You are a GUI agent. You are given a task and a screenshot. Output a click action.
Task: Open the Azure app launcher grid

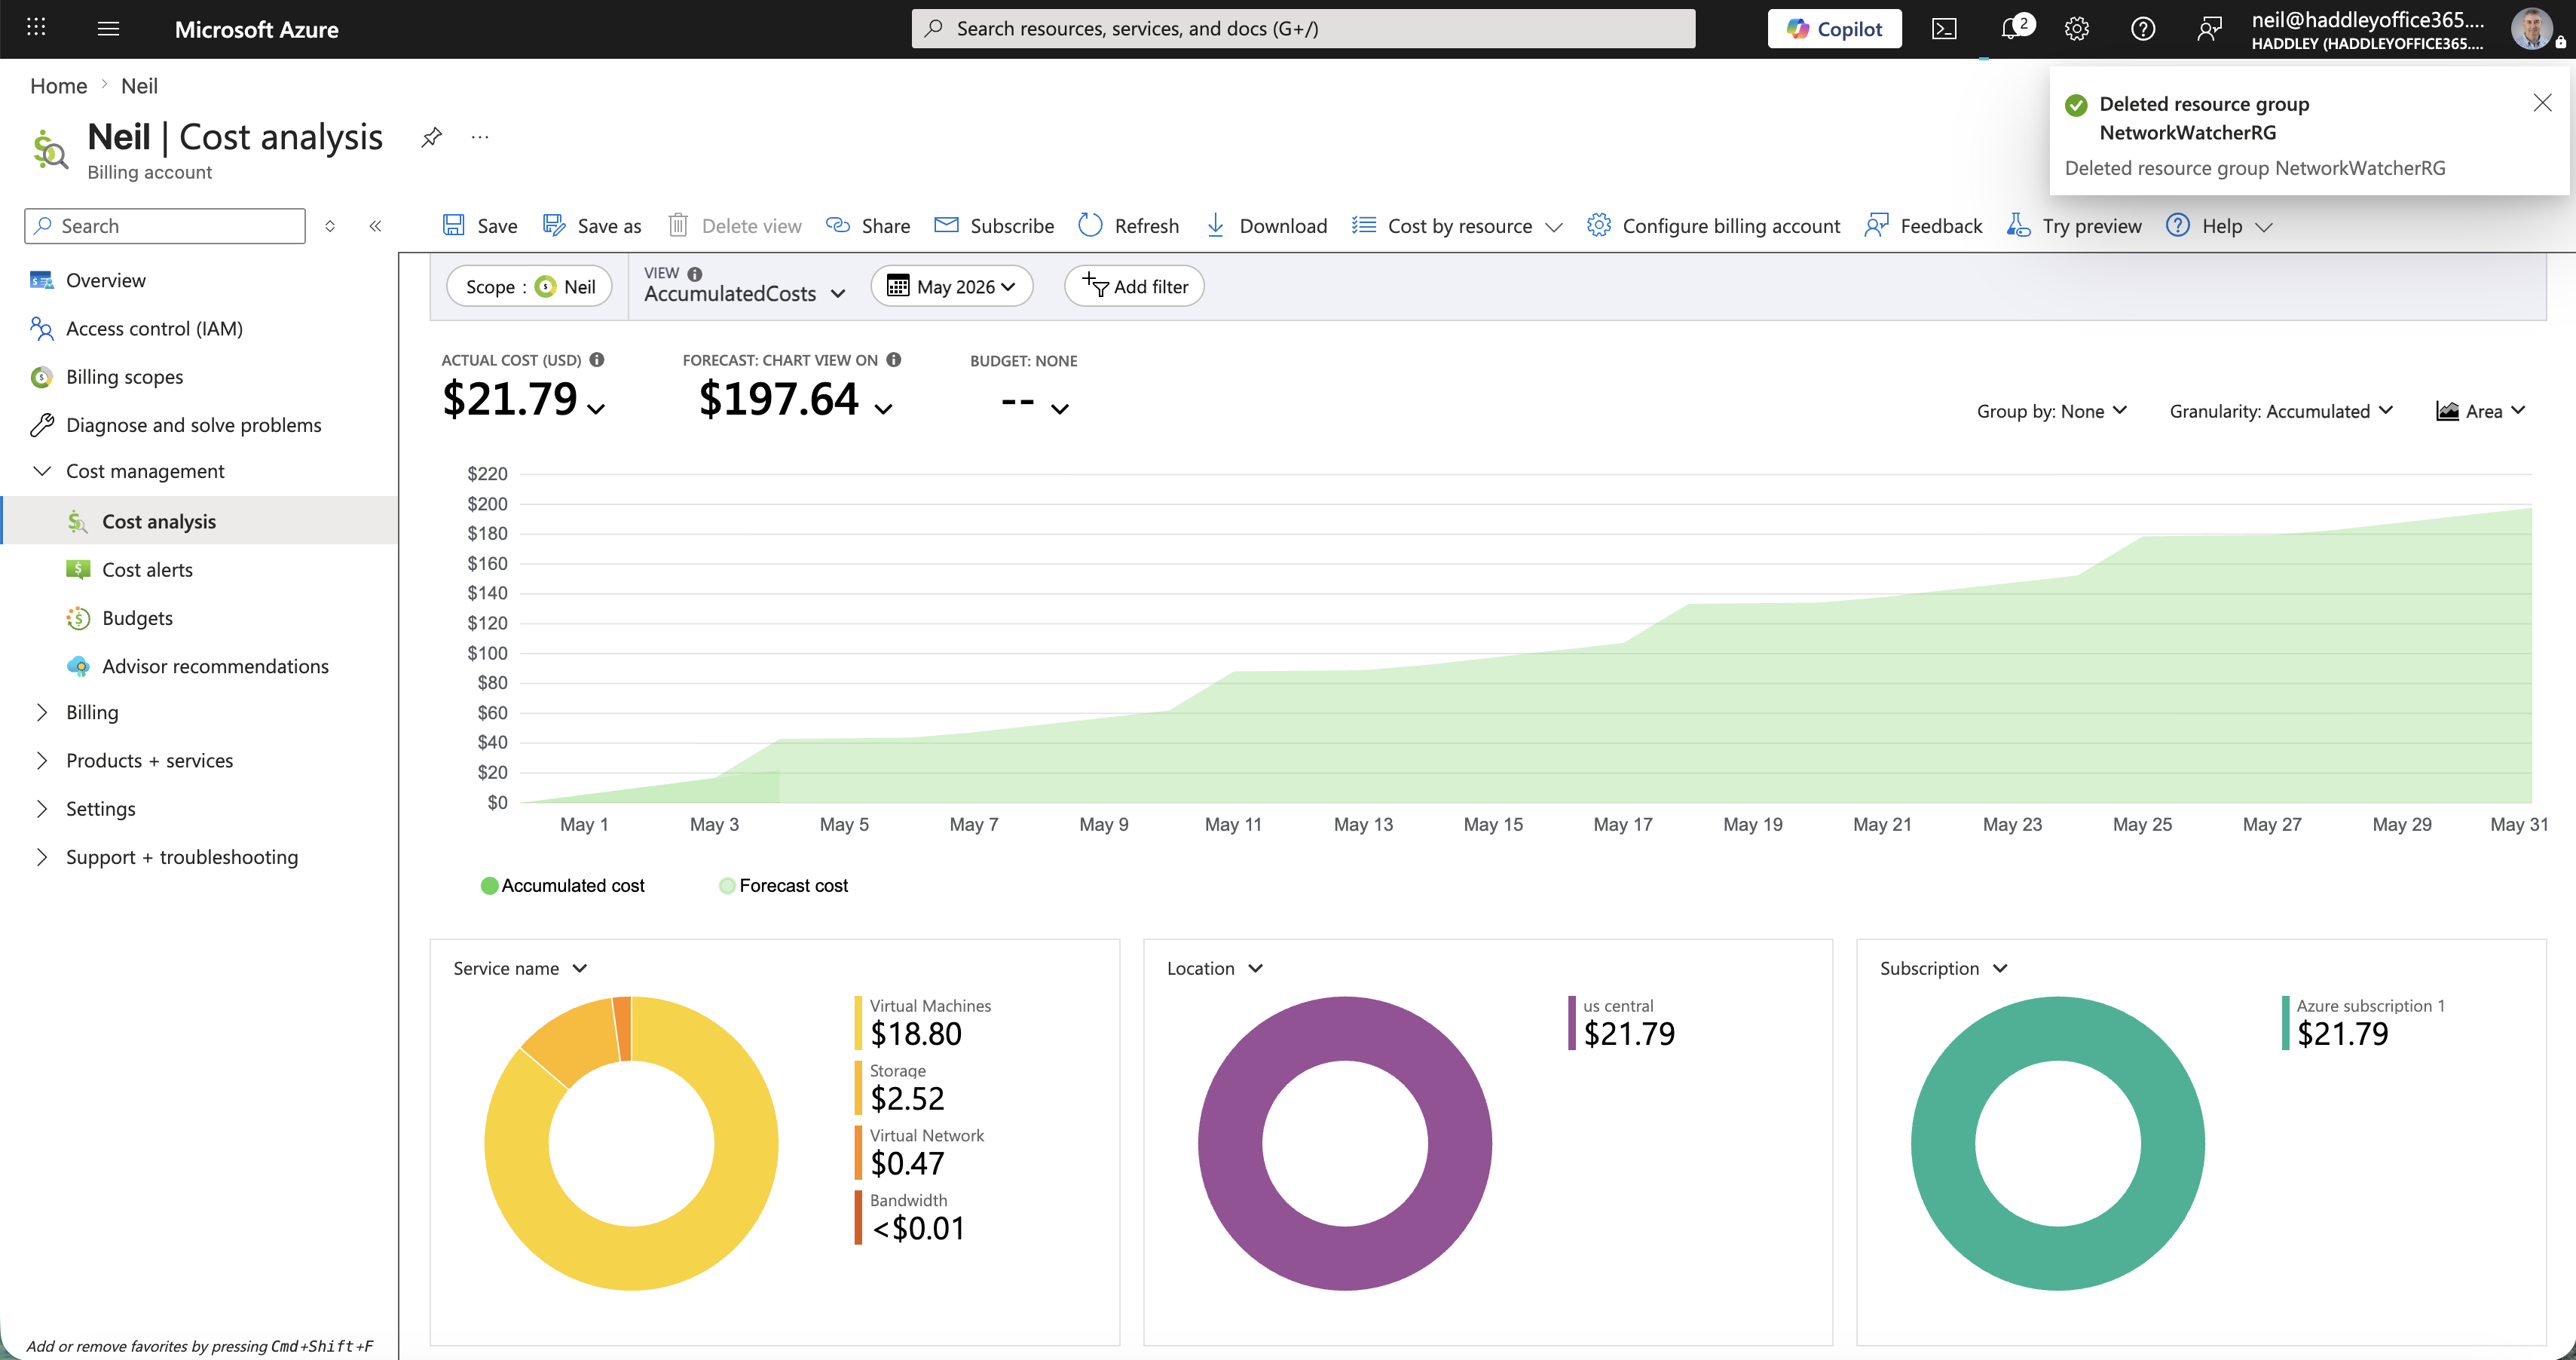36,28
